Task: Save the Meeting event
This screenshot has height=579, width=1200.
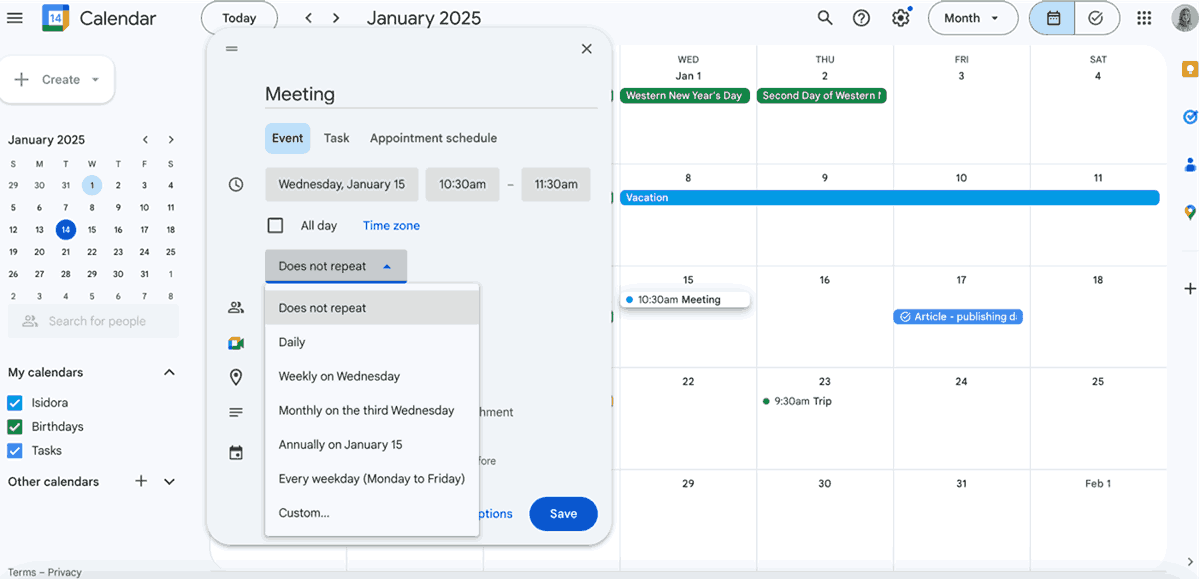Action: (x=563, y=513)
